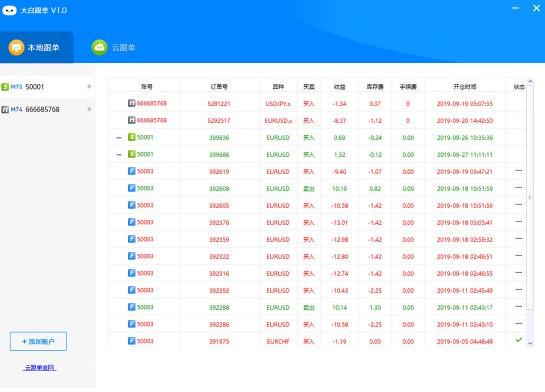Screen dimensions: 545x392
Task: Click the H icon on order 5281221 row
Action: coord(131,103)
